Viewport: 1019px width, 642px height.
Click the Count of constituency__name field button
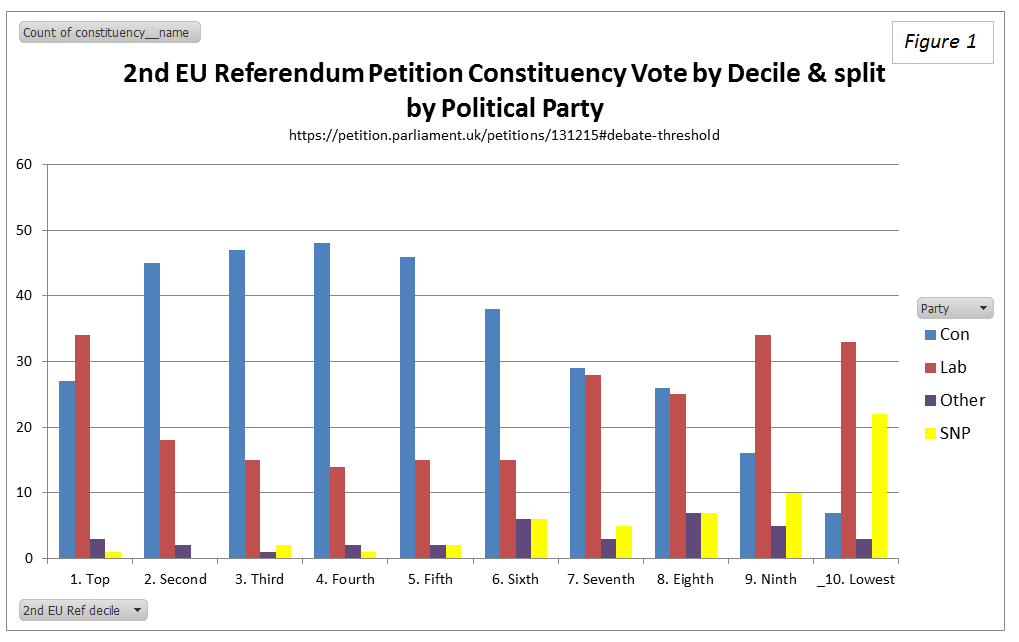pyautogui.click(x=110, y=33)
